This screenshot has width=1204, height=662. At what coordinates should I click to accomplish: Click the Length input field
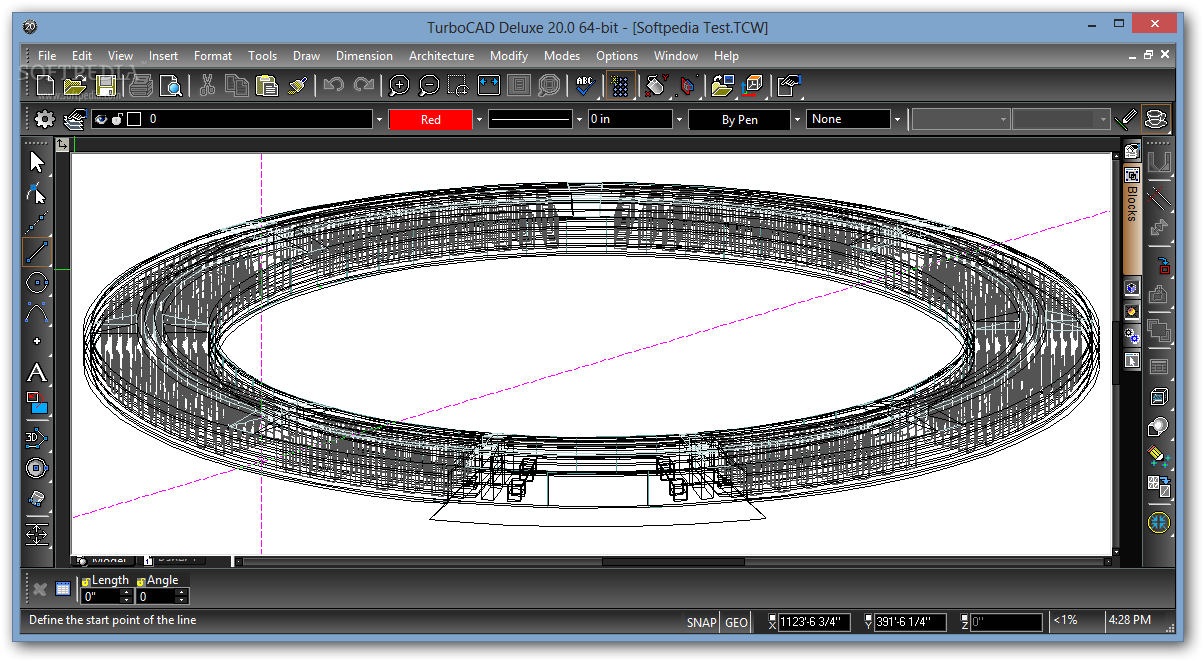click(x=101, y=596)
